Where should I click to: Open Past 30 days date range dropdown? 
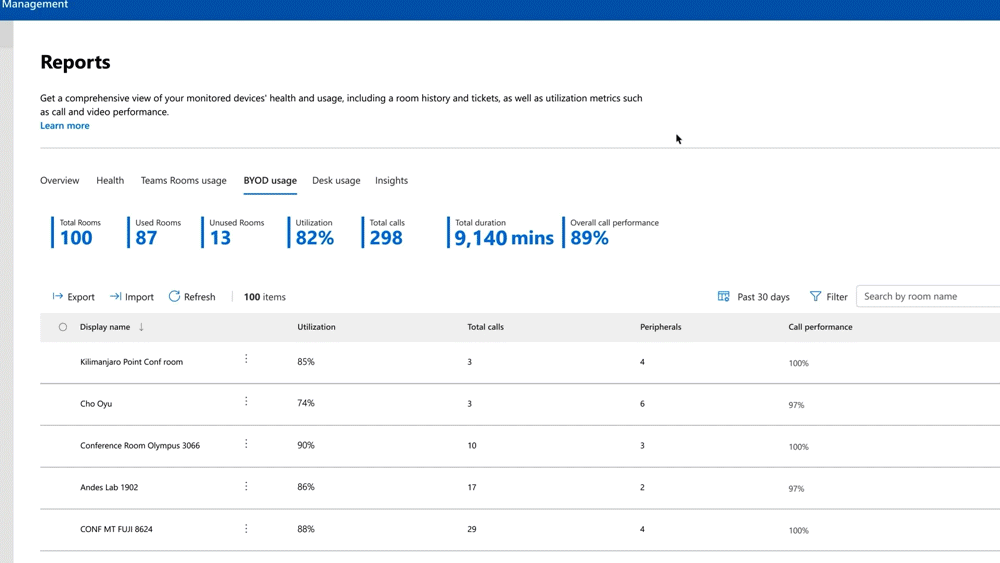(763, 297)
